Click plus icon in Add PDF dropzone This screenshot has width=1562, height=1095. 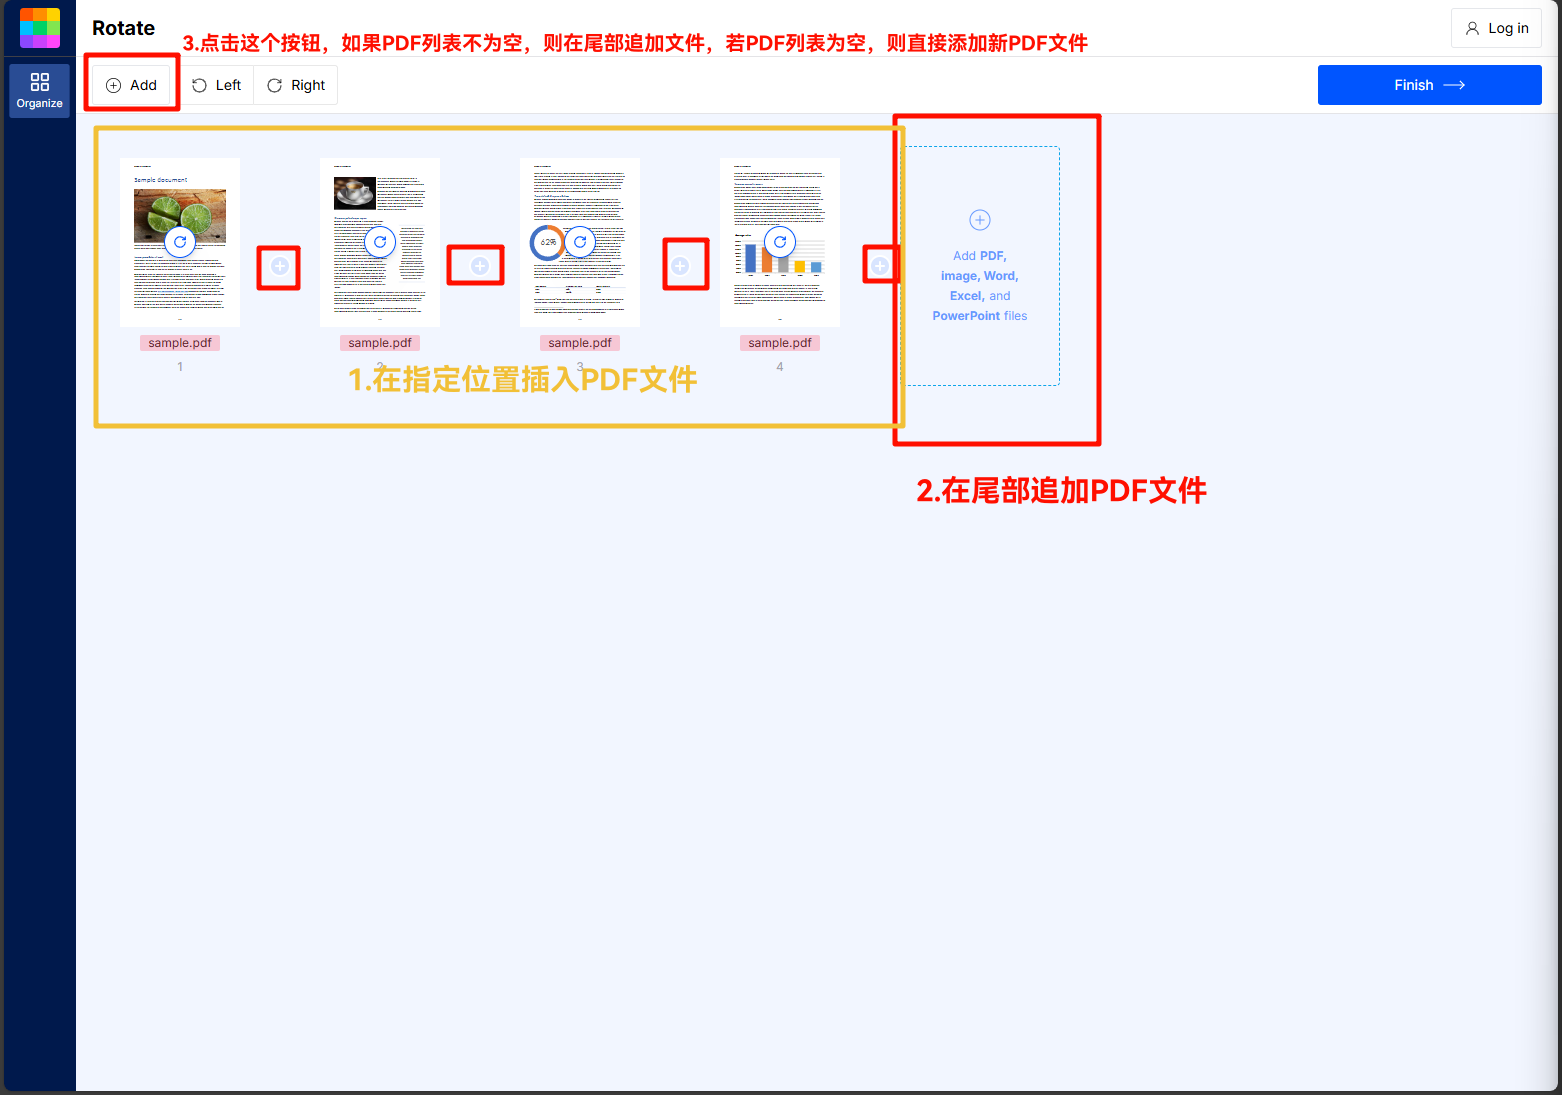point(980,220)
